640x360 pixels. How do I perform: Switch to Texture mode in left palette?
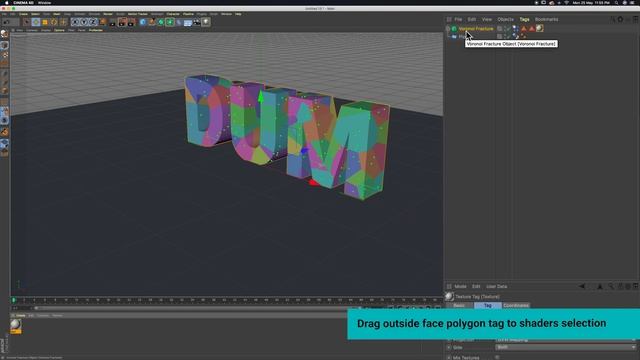click(4, 54)
